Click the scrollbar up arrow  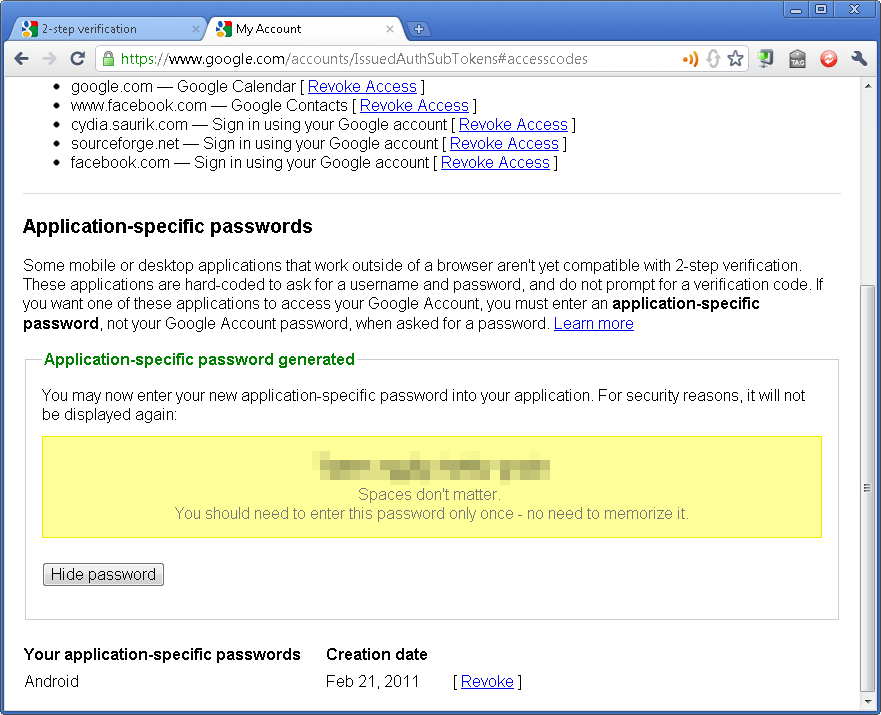coord(868,86)
